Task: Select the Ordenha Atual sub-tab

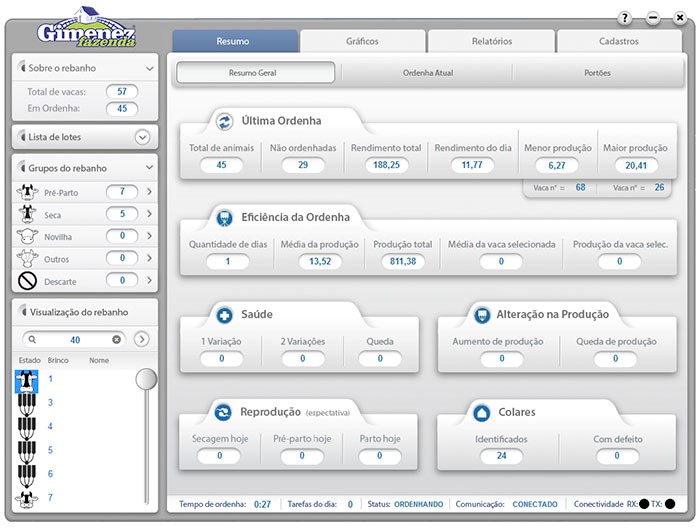Action: point(427,73)
